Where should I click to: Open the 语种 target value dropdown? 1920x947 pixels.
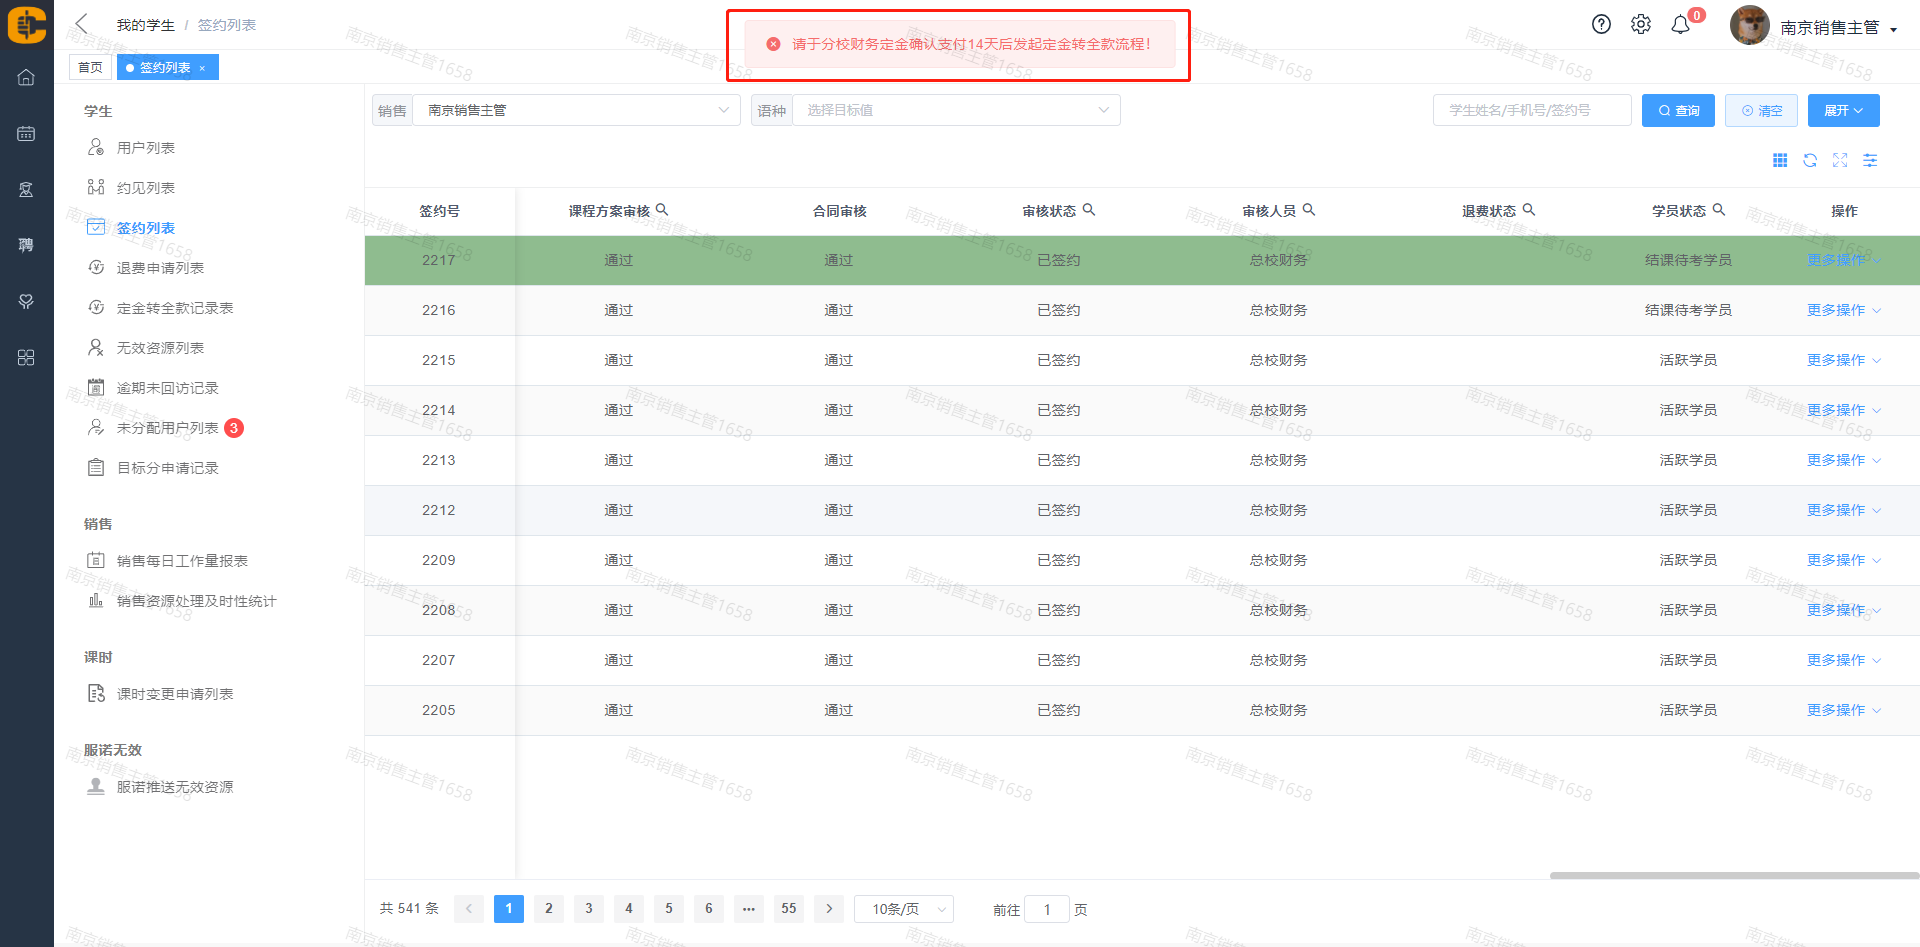point(956,110)
